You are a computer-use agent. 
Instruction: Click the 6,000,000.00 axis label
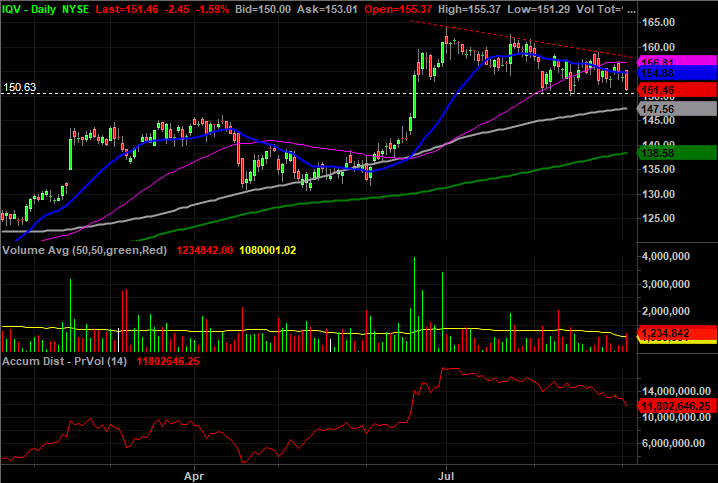673,443
